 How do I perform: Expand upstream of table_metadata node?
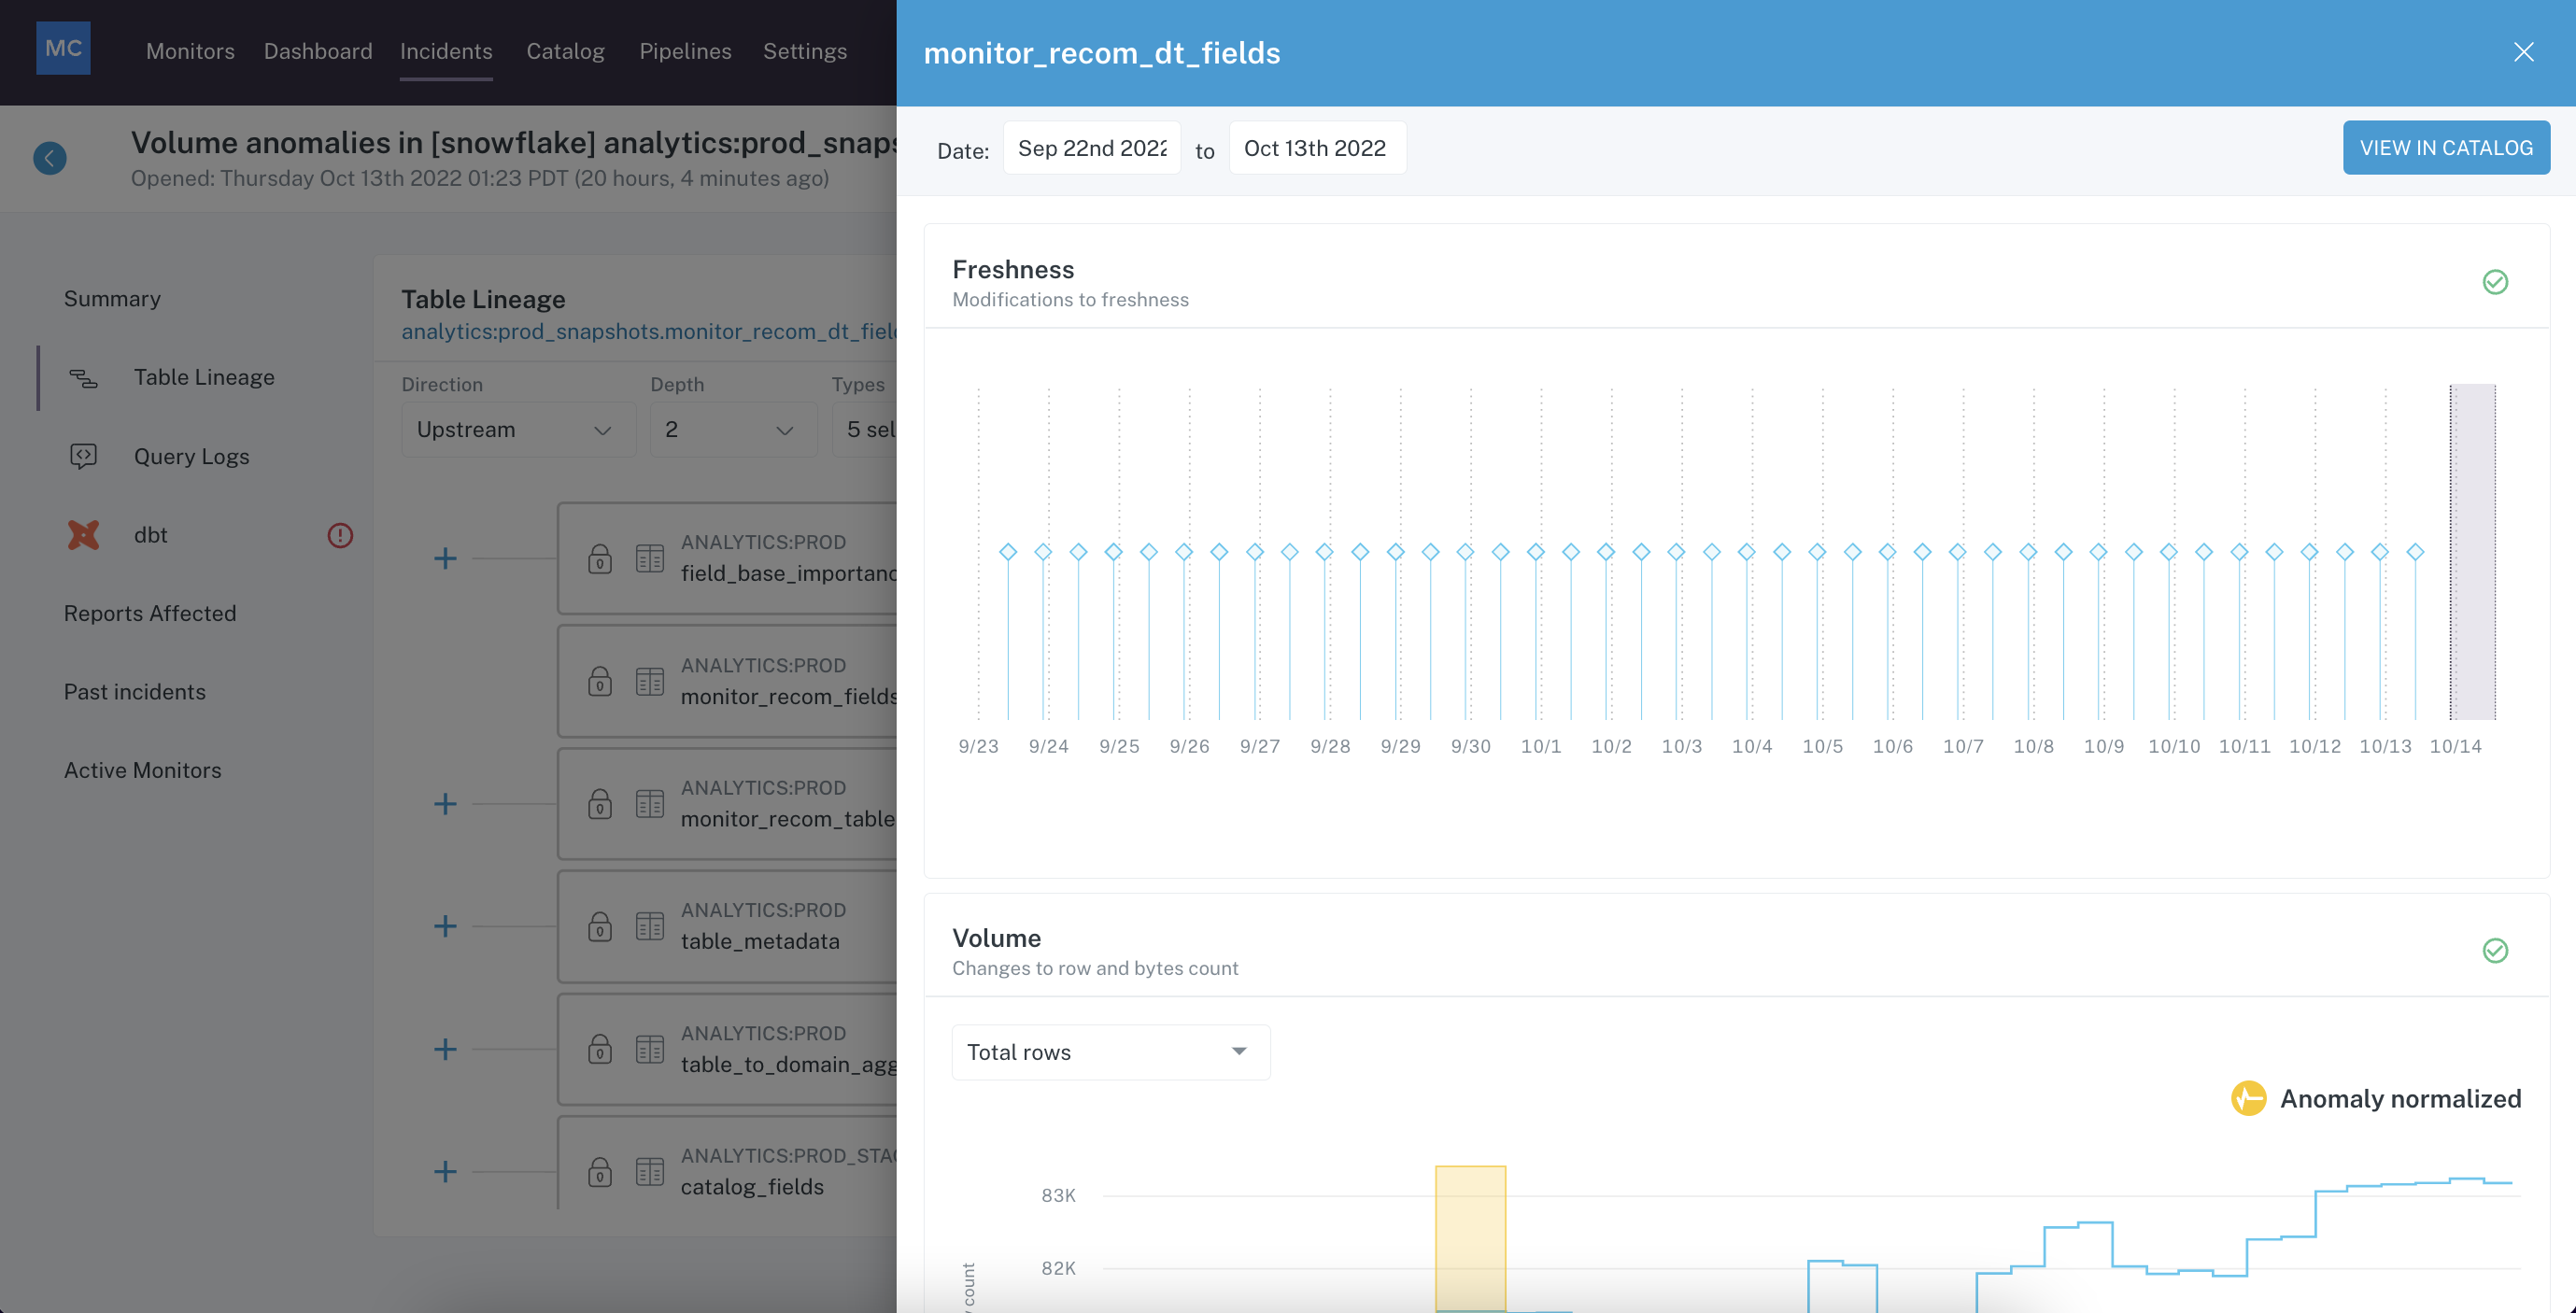click(x=445, y=926)
